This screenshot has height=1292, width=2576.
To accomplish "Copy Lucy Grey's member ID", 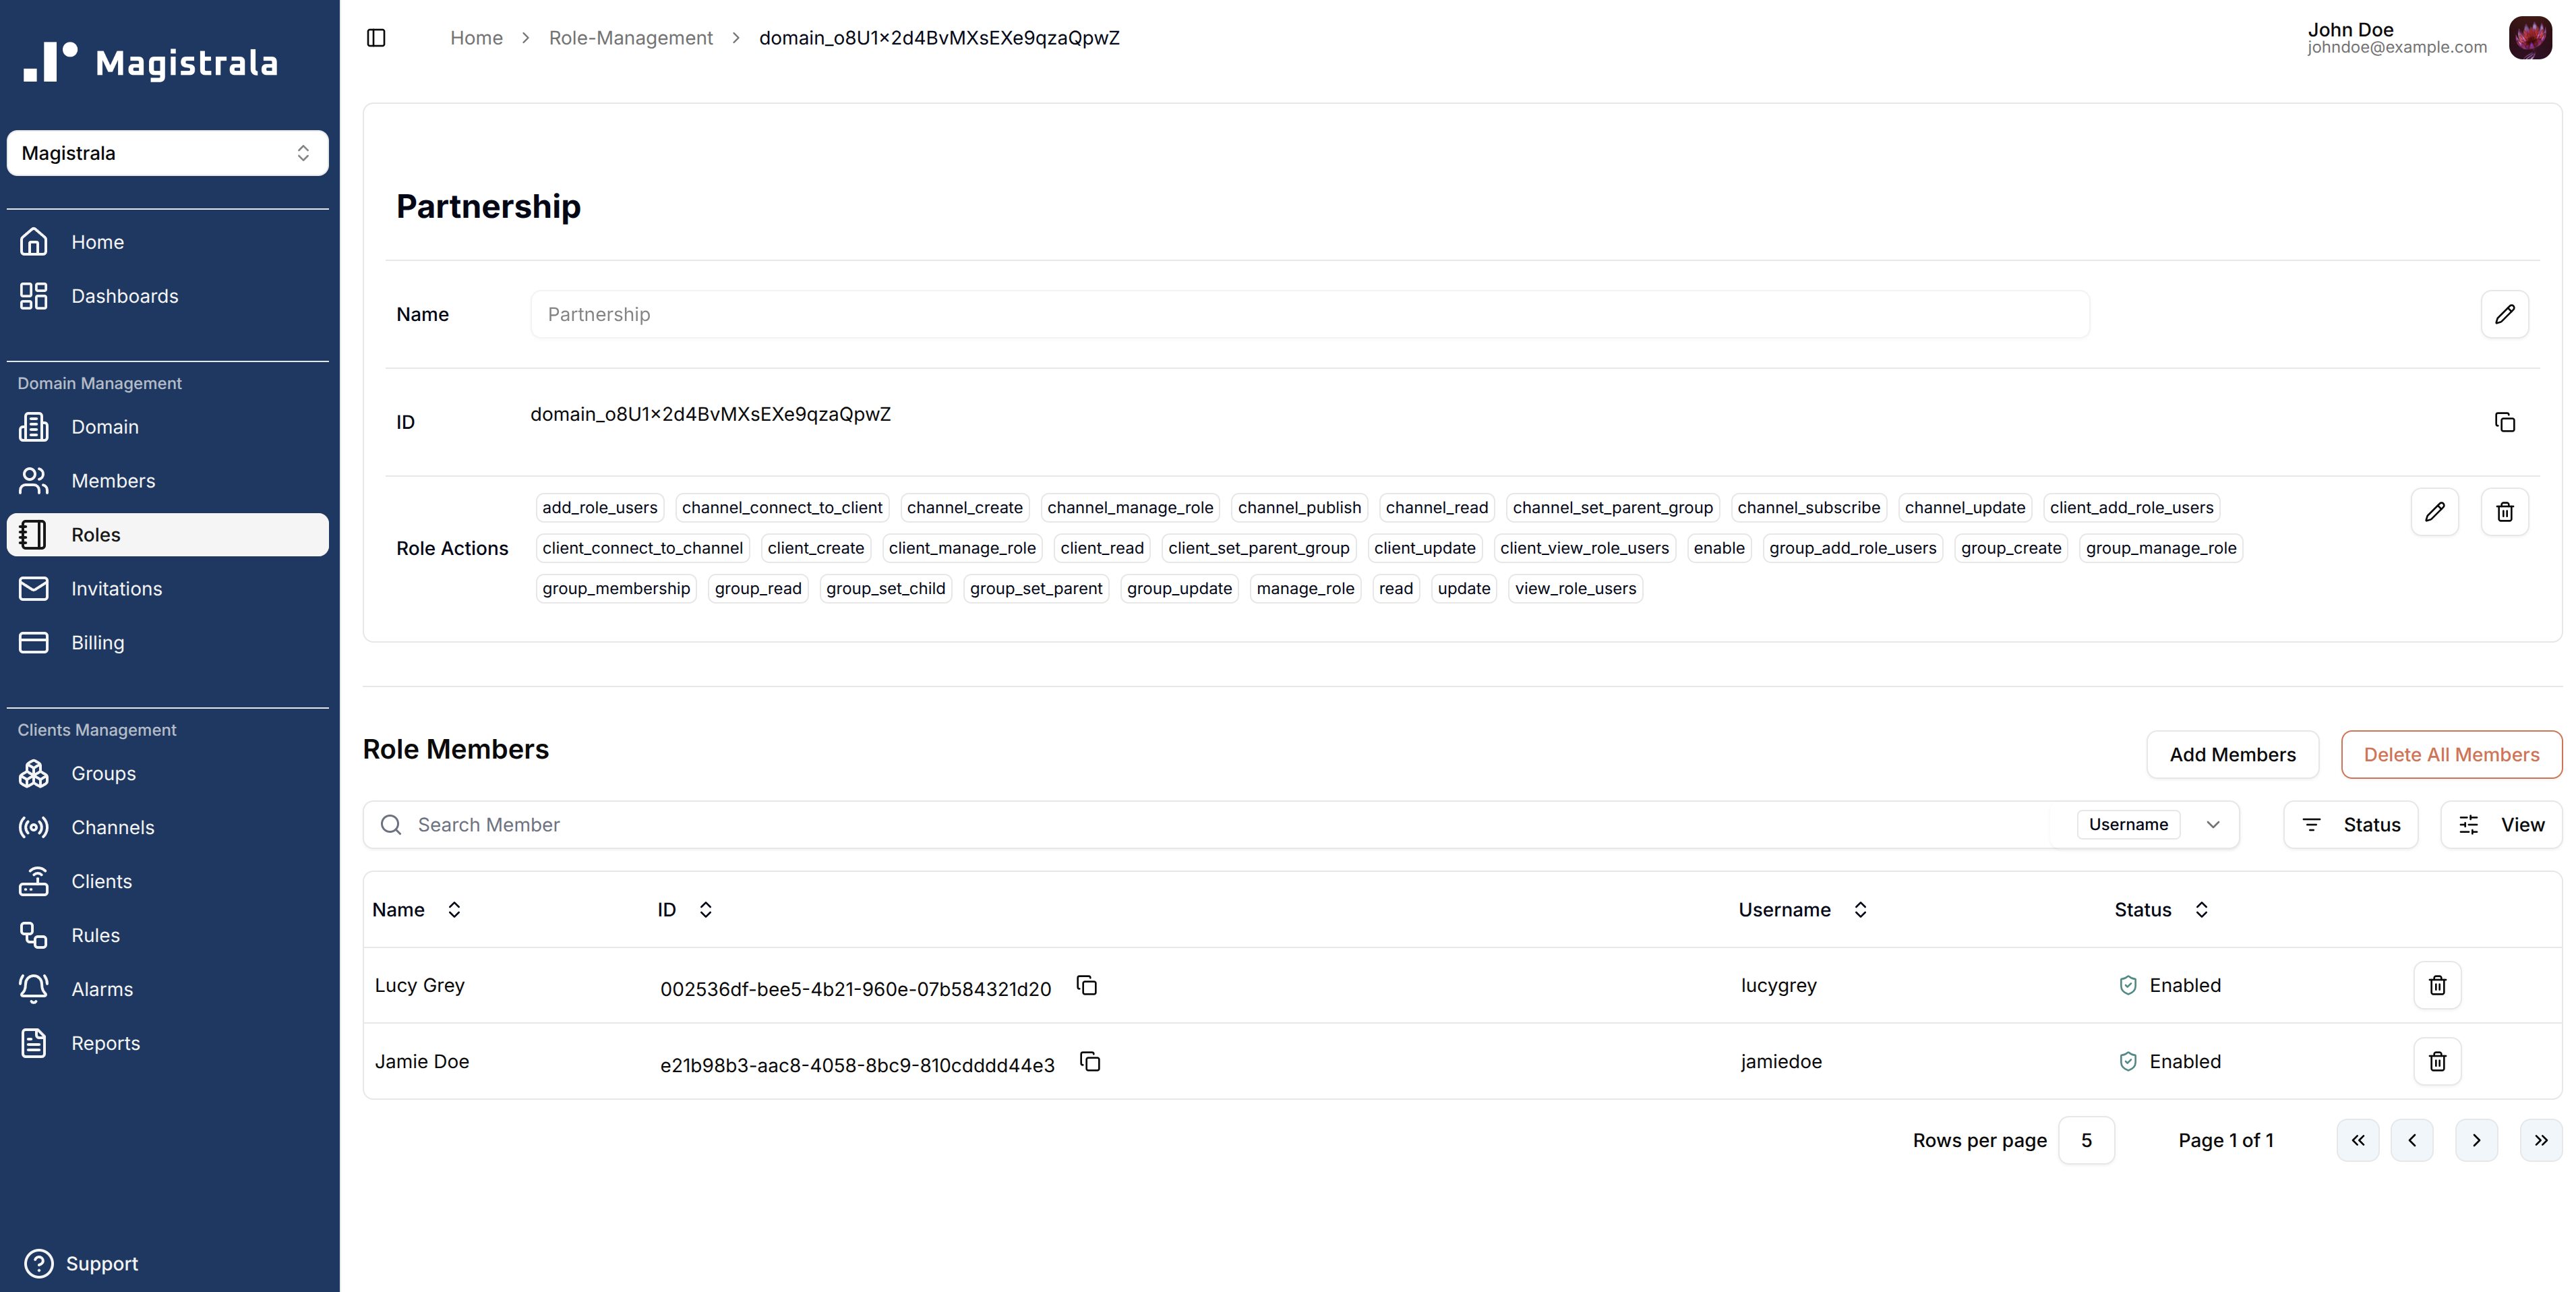I will point(1086,986).
